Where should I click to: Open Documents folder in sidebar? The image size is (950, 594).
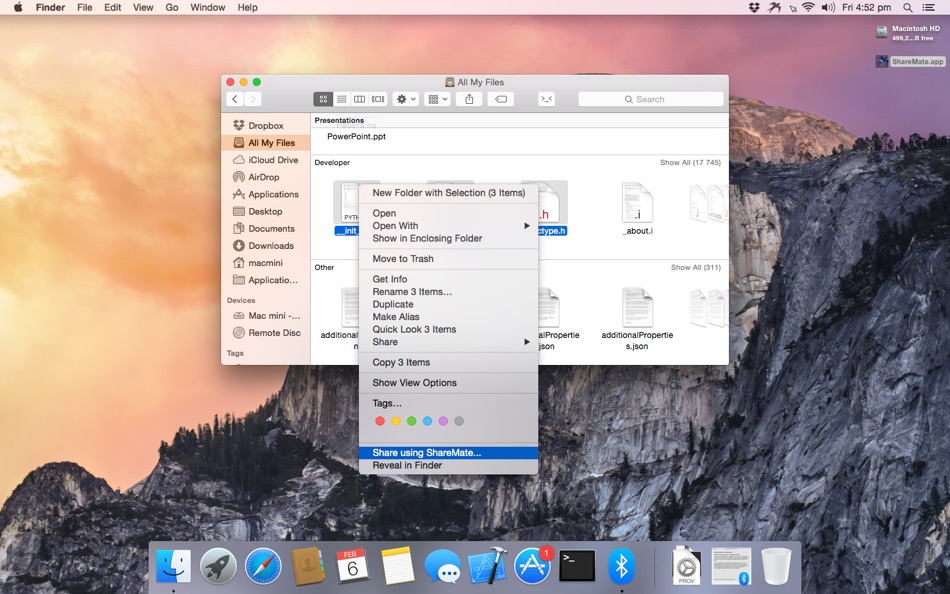point(266,229)
